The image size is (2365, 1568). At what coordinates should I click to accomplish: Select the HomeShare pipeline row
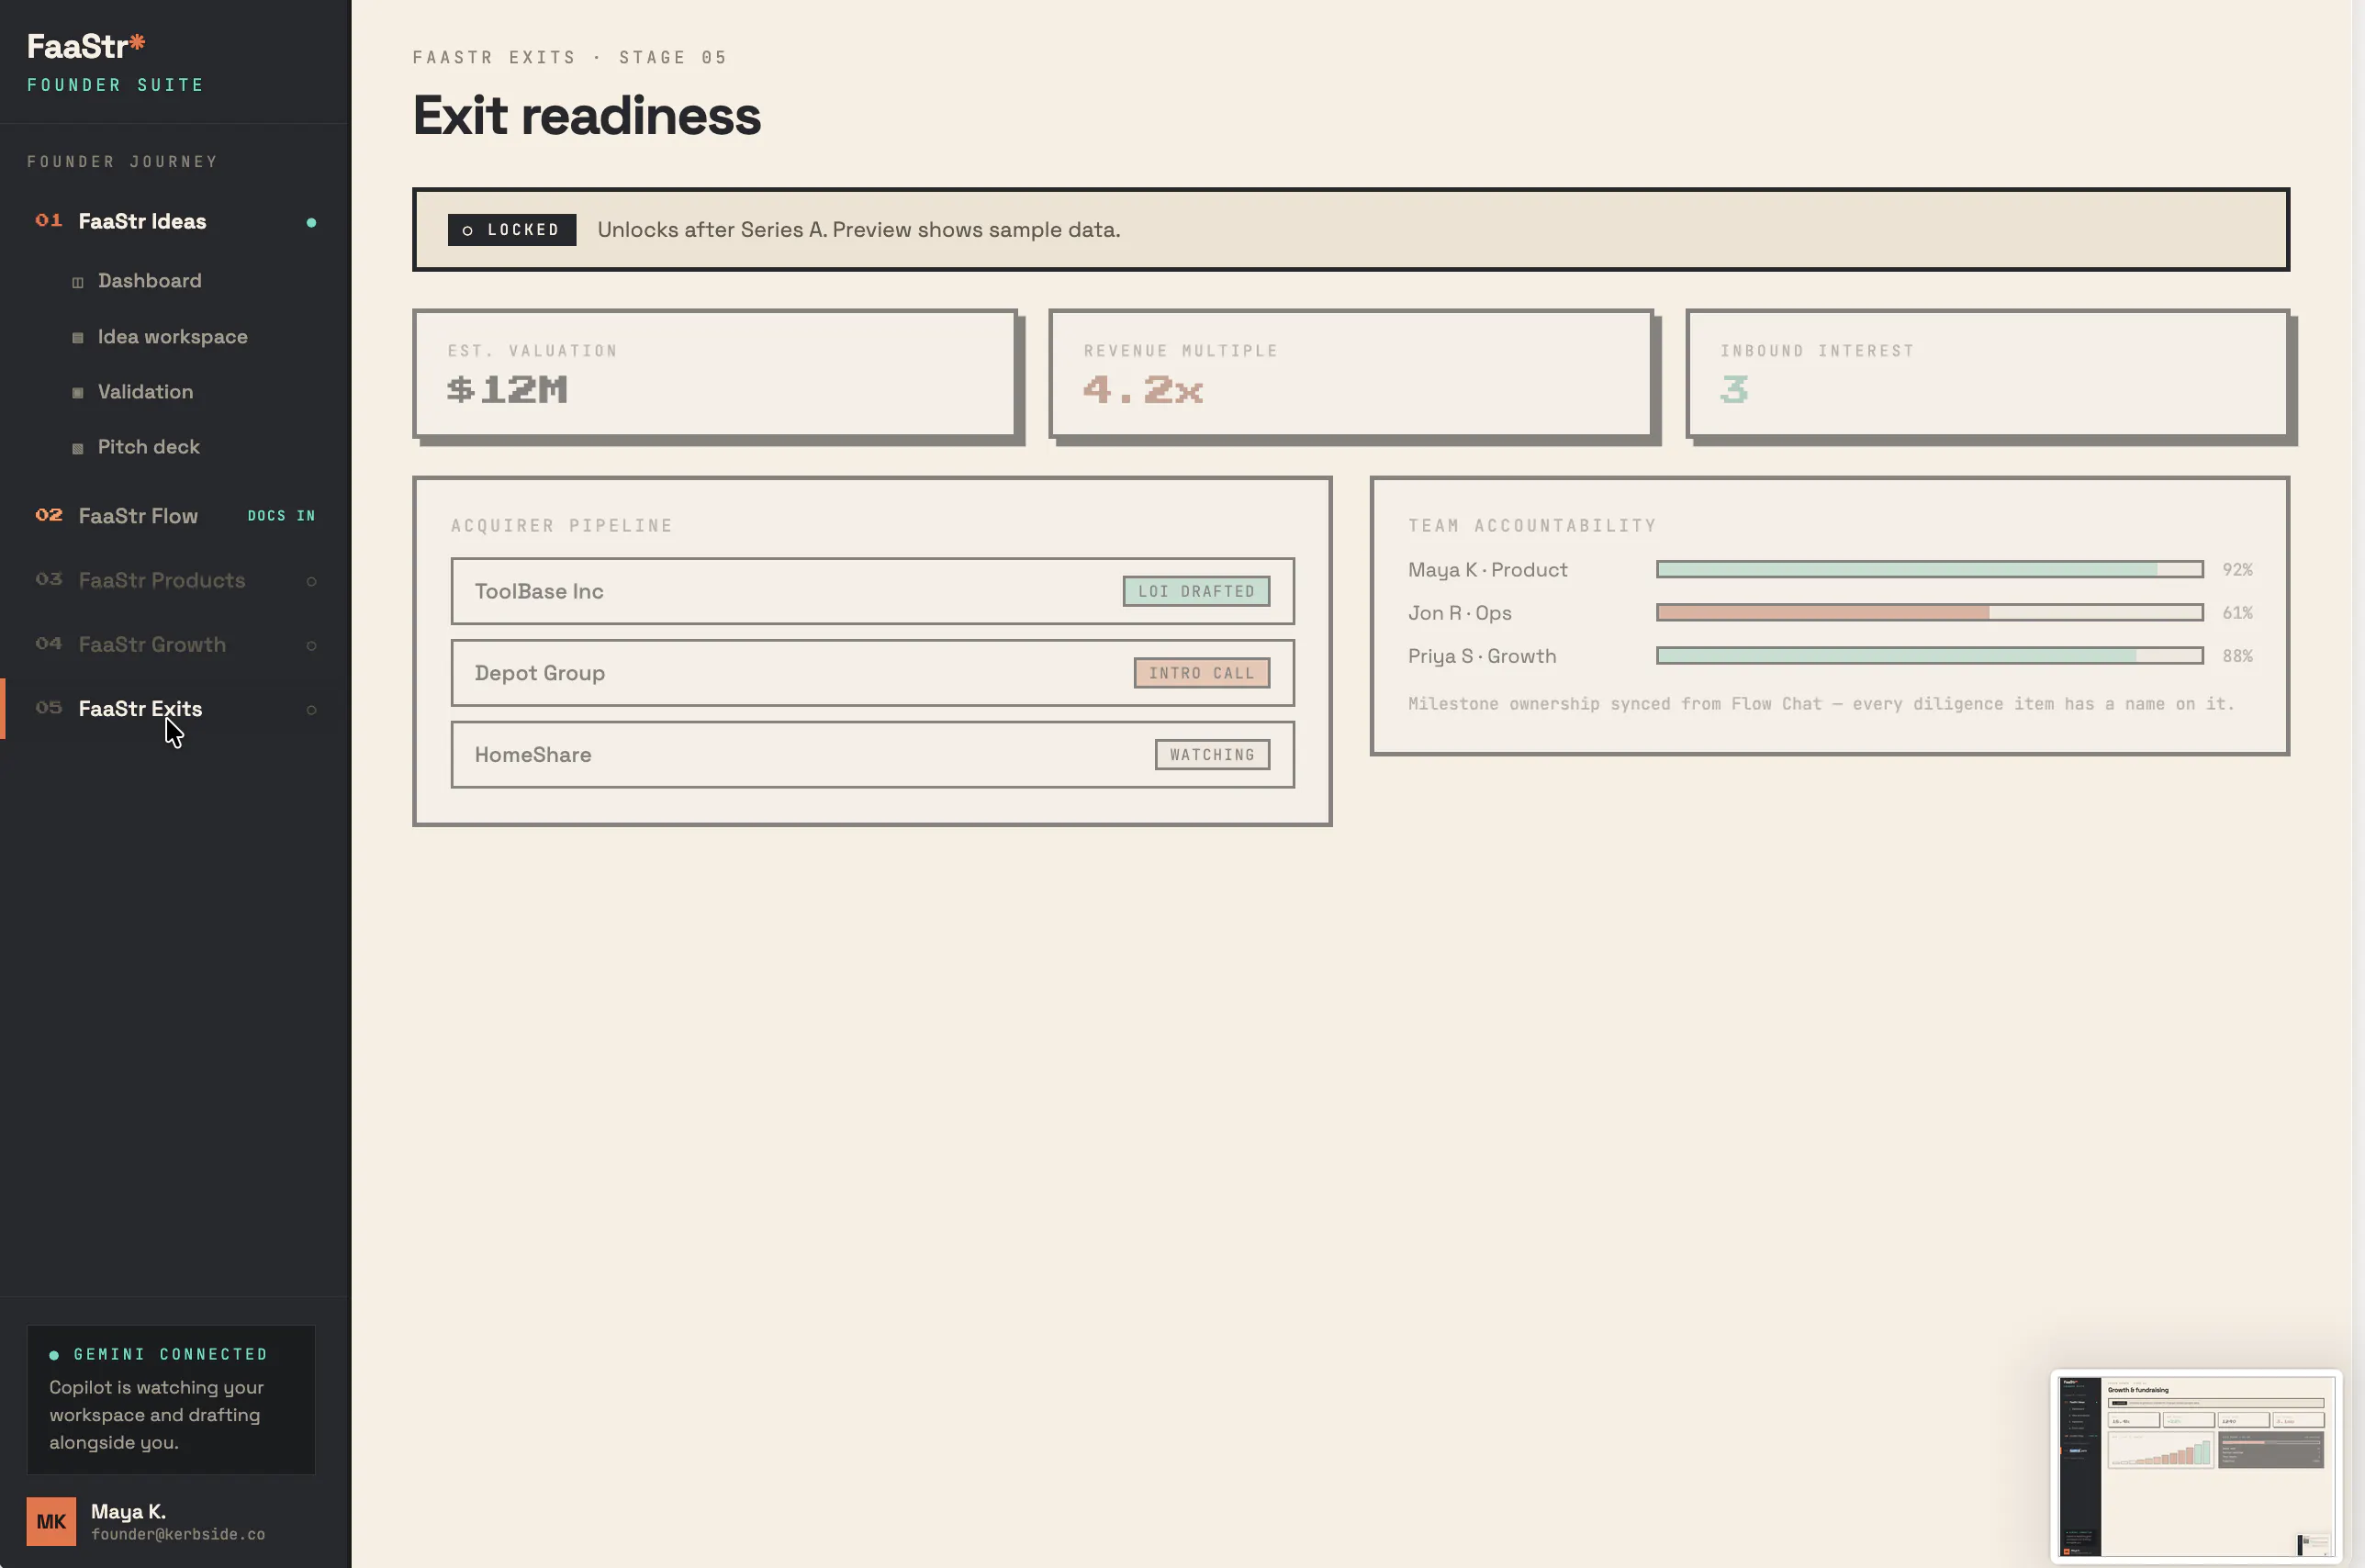(873, 755)
